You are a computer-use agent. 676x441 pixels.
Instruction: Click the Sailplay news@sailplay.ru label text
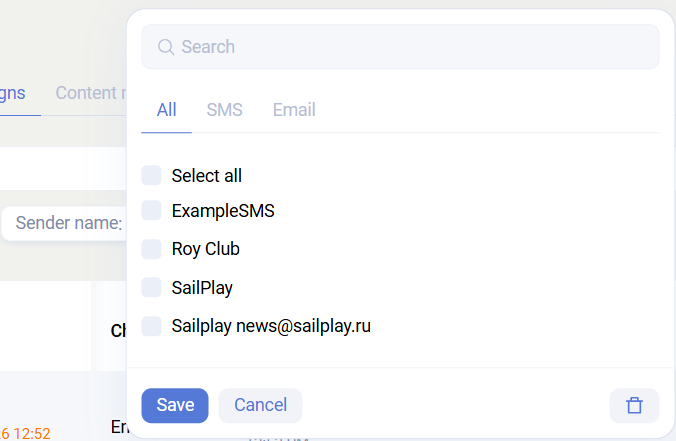271,326
